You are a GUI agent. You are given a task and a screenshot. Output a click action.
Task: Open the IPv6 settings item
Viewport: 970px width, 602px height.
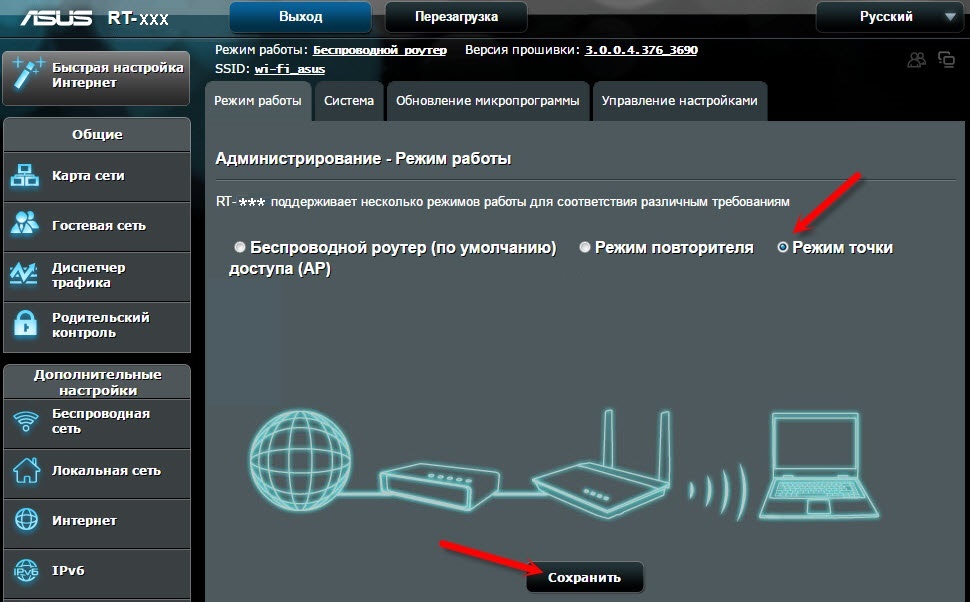coord(97,573)
